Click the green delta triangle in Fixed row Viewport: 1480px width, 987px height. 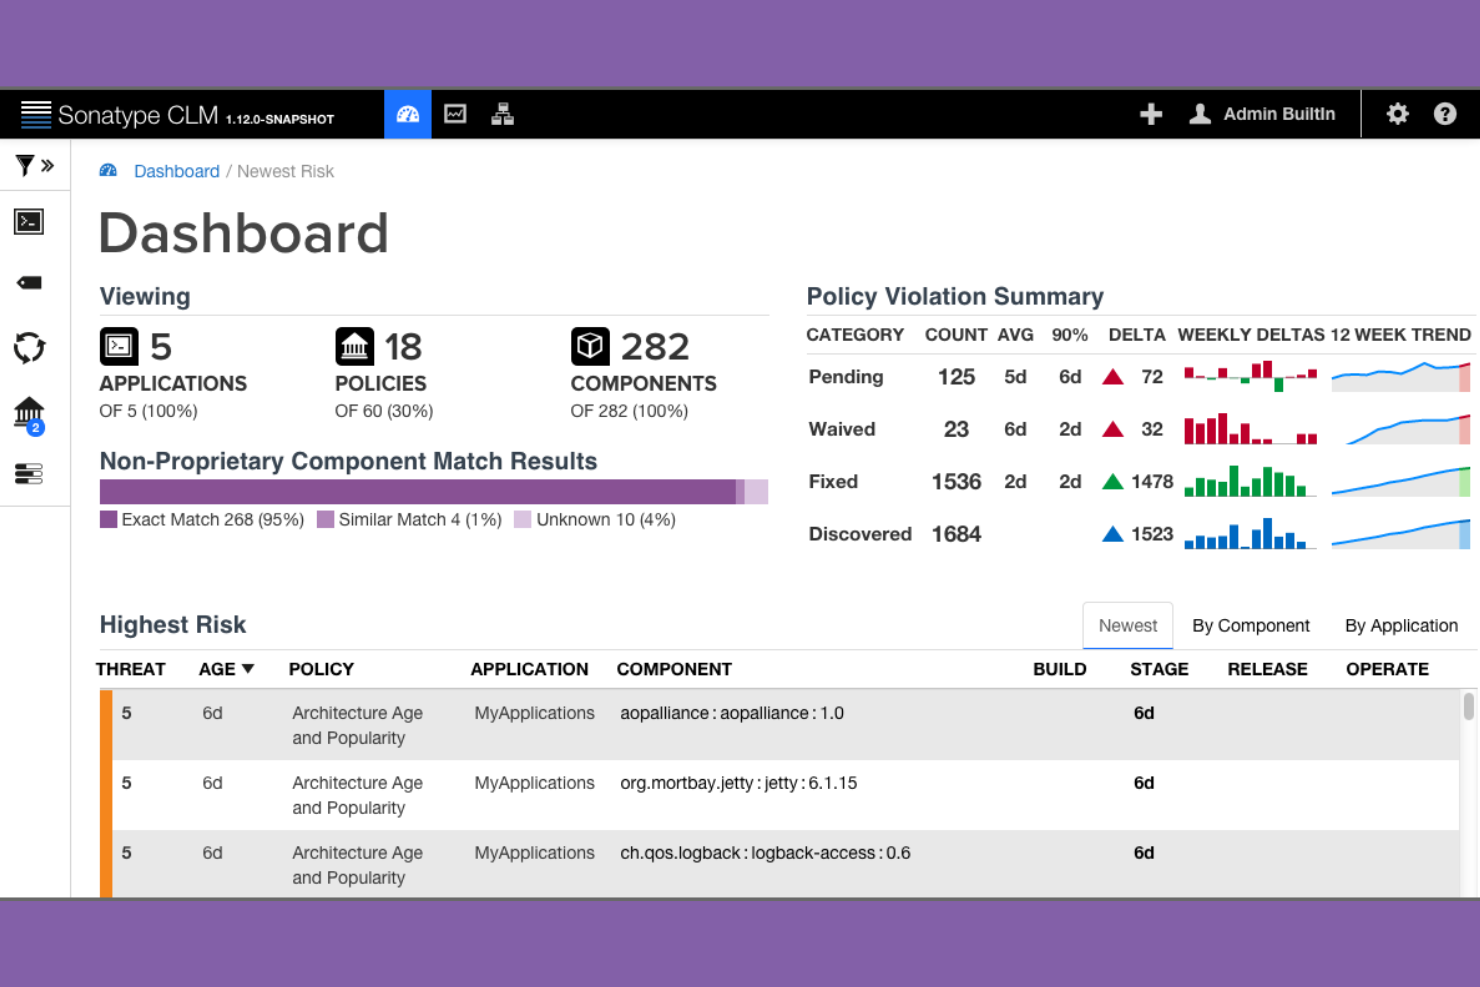coord(1113,481)
